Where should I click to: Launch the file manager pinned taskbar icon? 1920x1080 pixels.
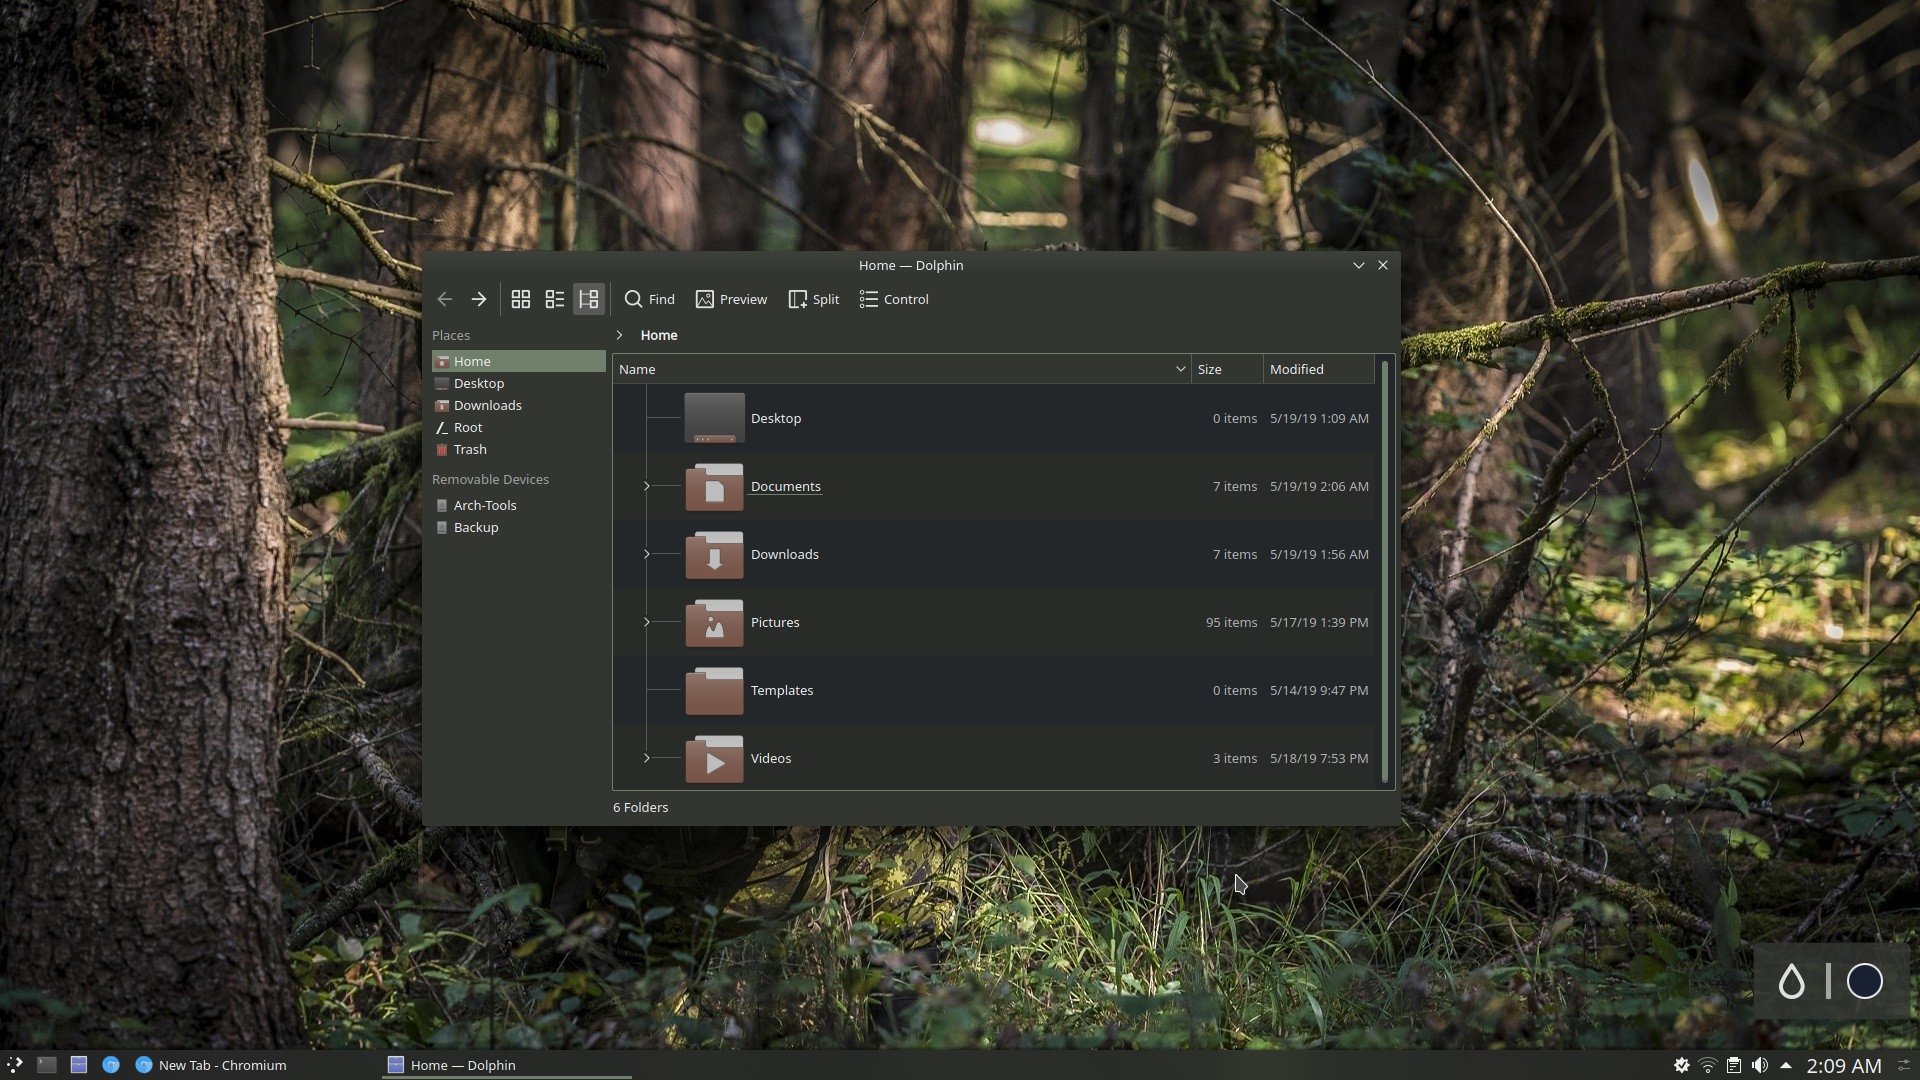click(79, 1065)
